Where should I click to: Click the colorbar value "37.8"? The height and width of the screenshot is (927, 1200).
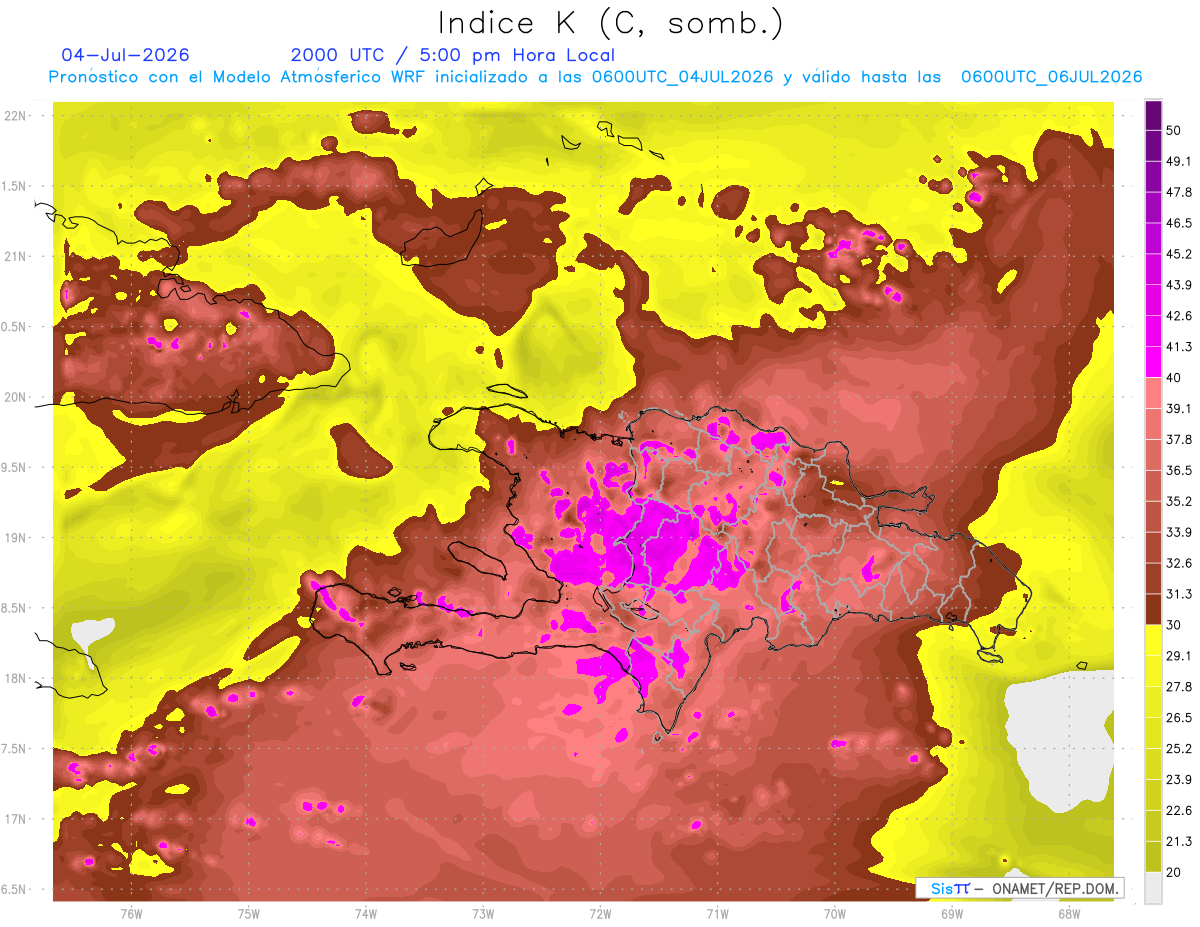[x=1179, y=440]
